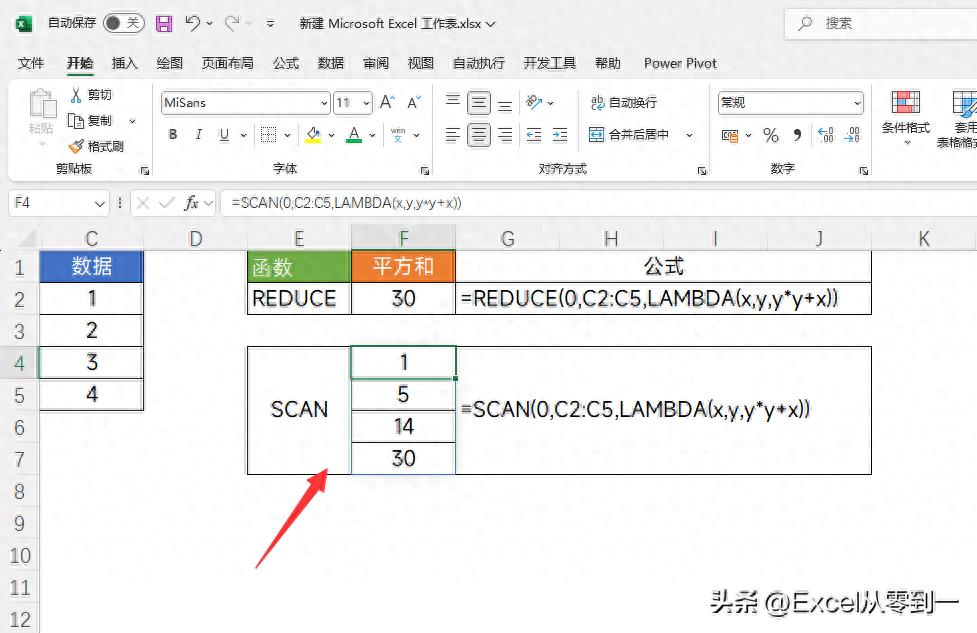
Task: Apply the green font color
Action: point(354,134)
